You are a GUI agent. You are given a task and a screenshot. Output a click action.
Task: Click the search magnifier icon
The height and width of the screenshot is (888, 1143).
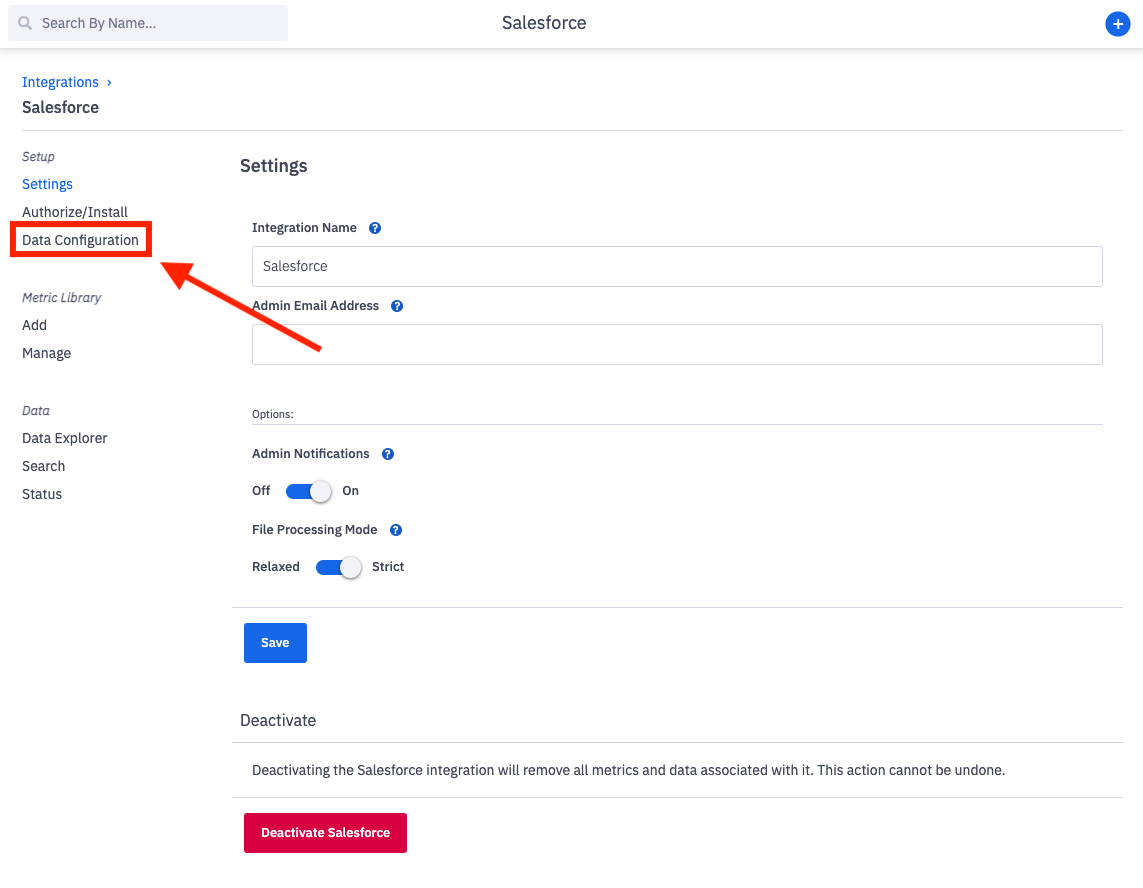26,23
